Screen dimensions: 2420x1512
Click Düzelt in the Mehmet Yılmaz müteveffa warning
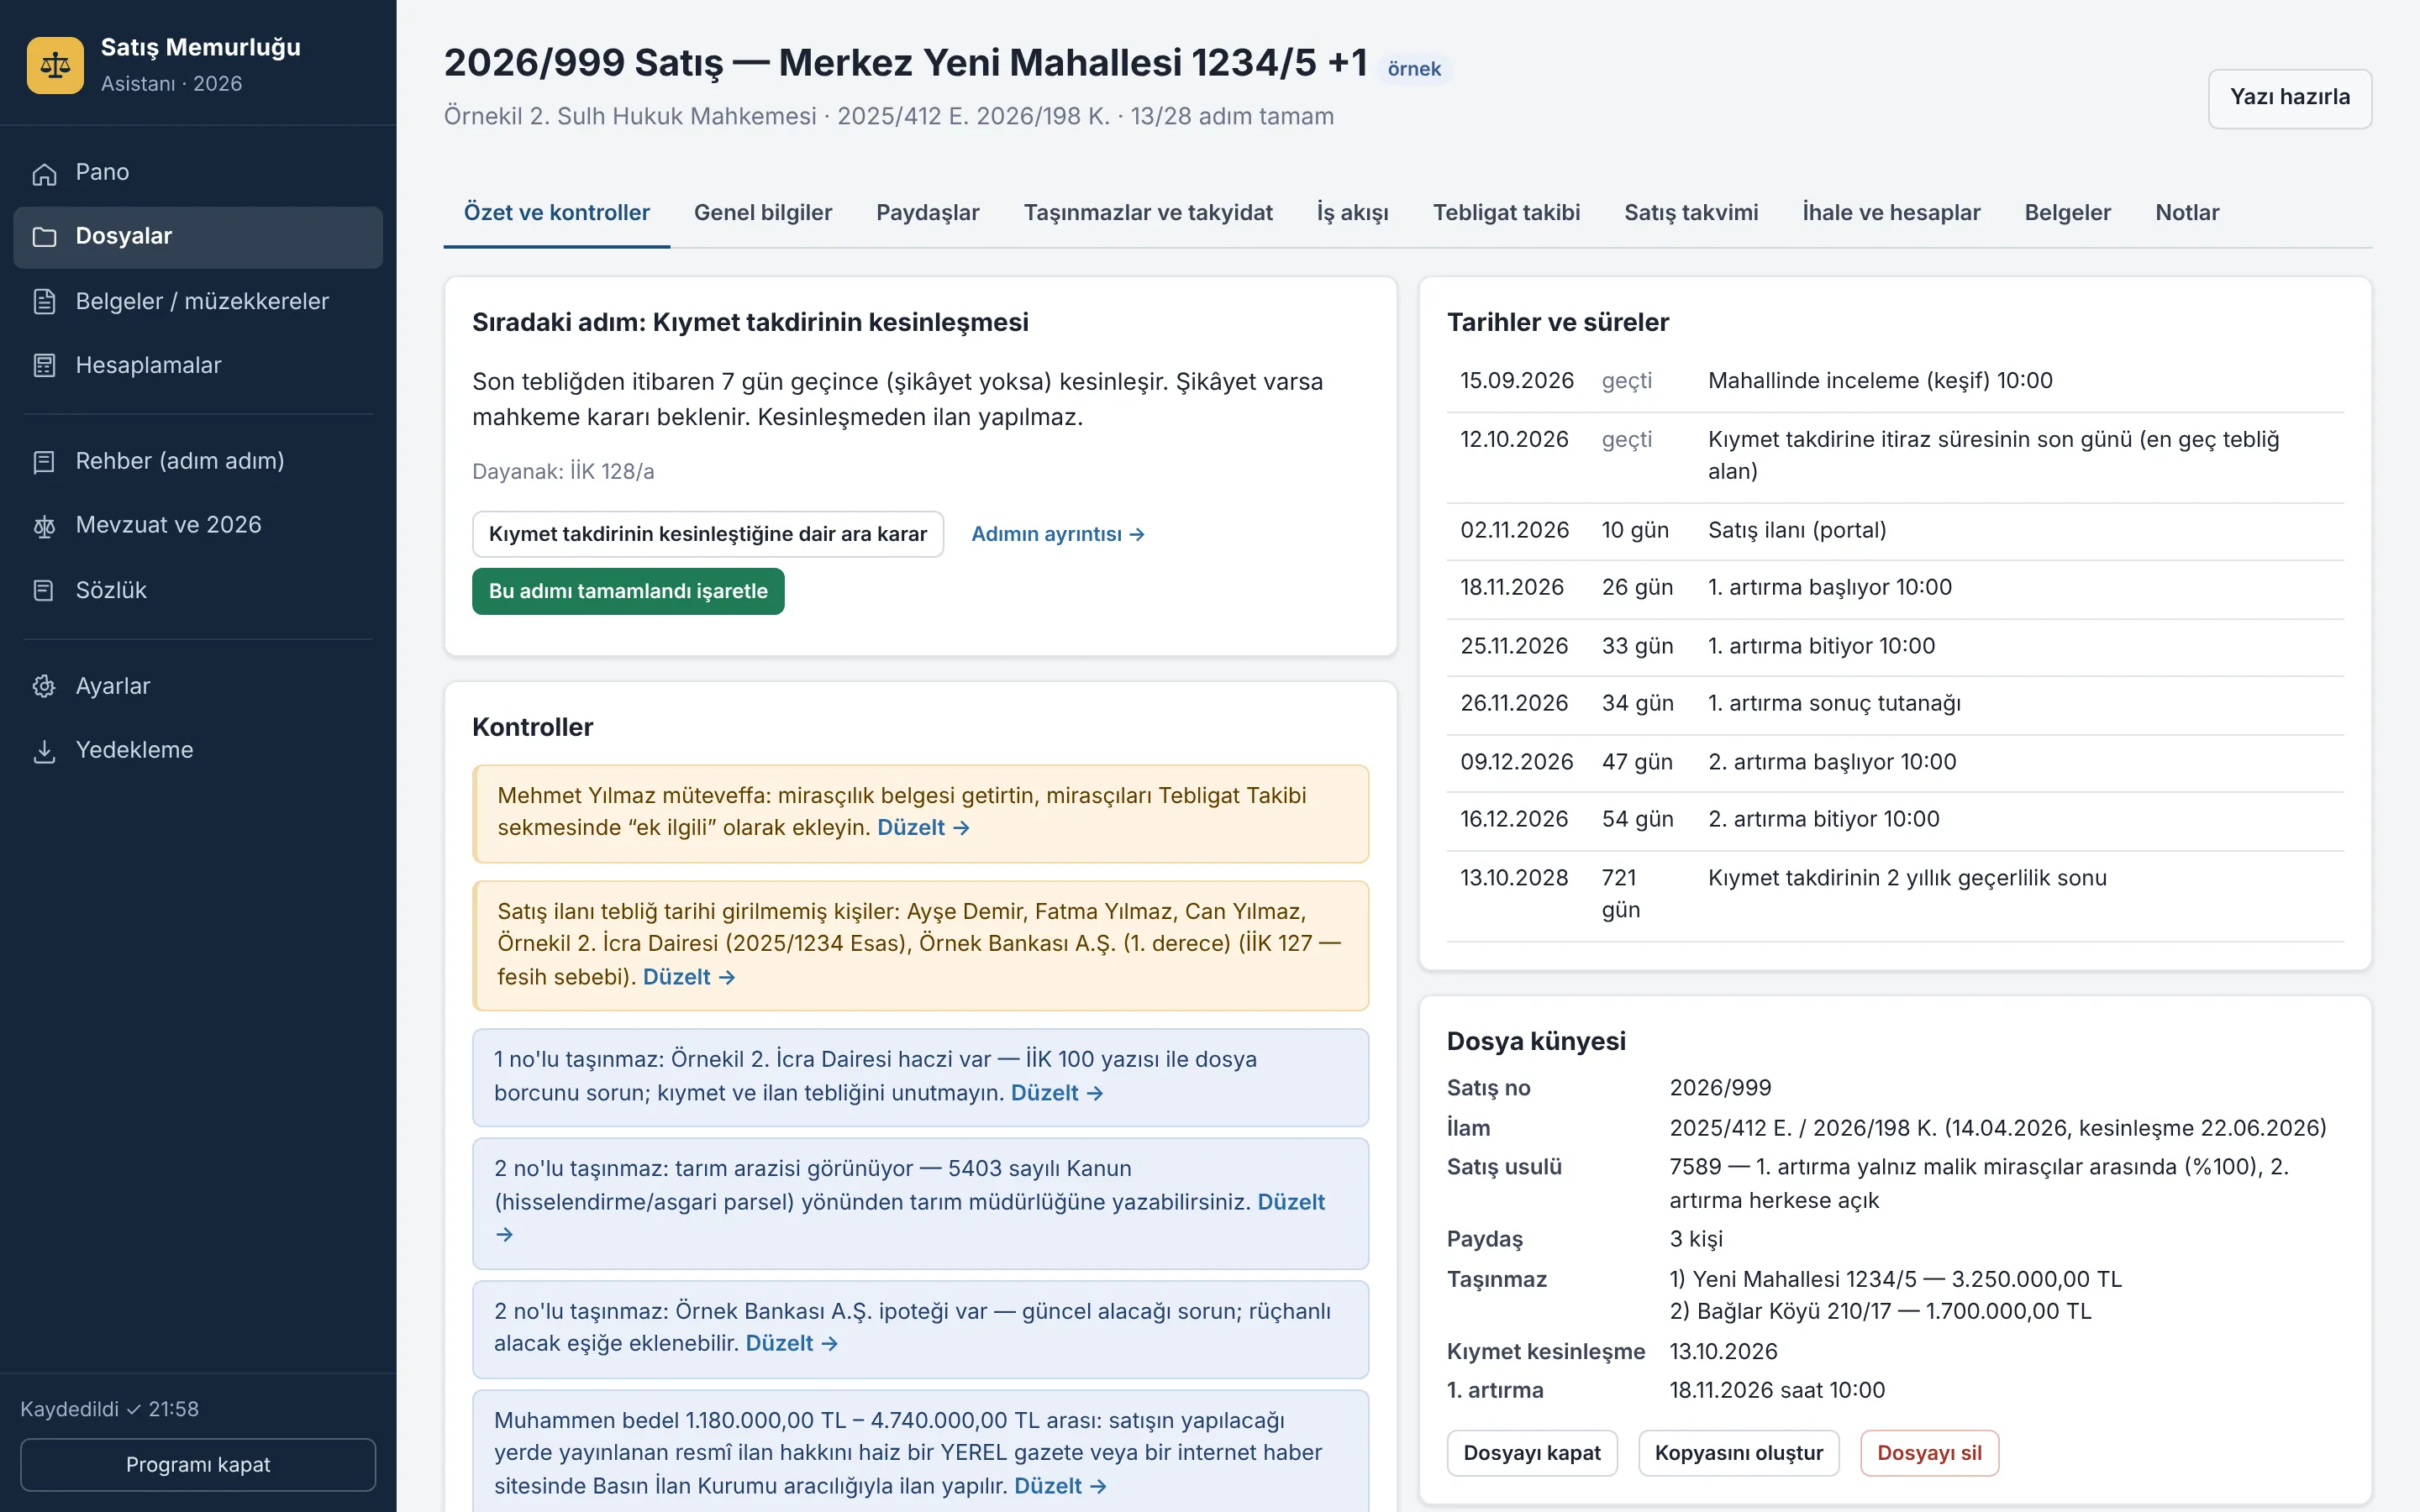(x=923, y=828)
